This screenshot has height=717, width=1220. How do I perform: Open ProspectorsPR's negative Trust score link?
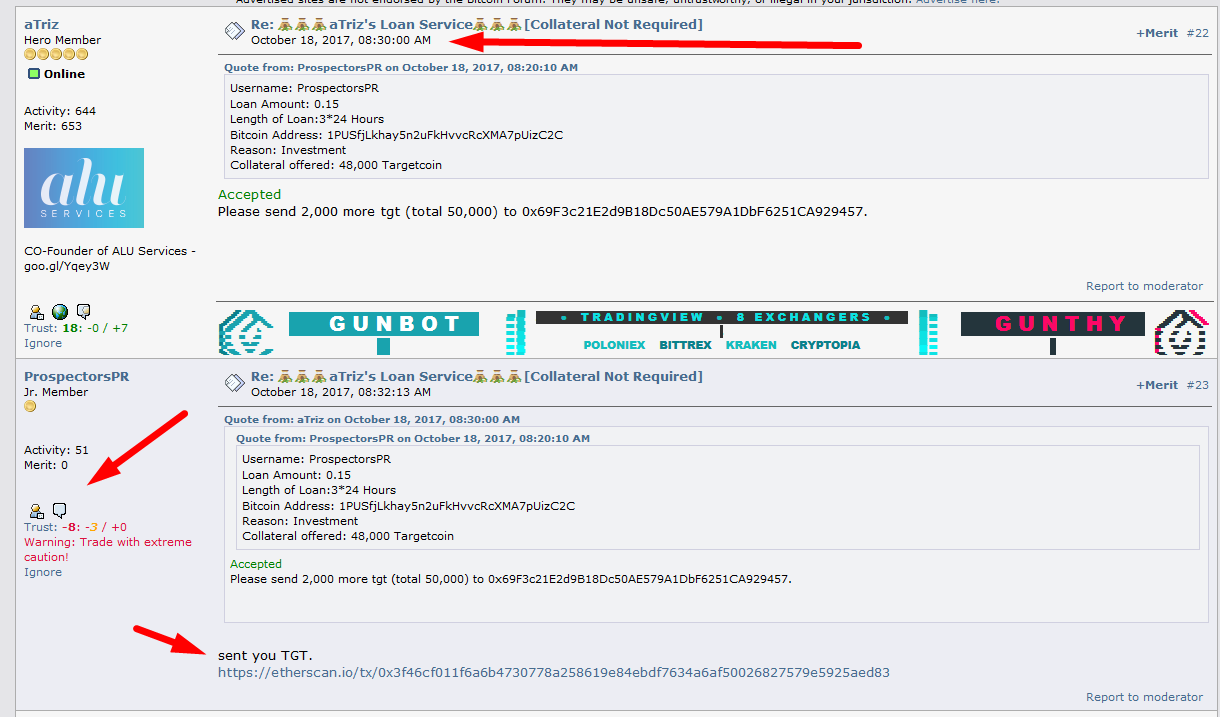coord(75,527)
